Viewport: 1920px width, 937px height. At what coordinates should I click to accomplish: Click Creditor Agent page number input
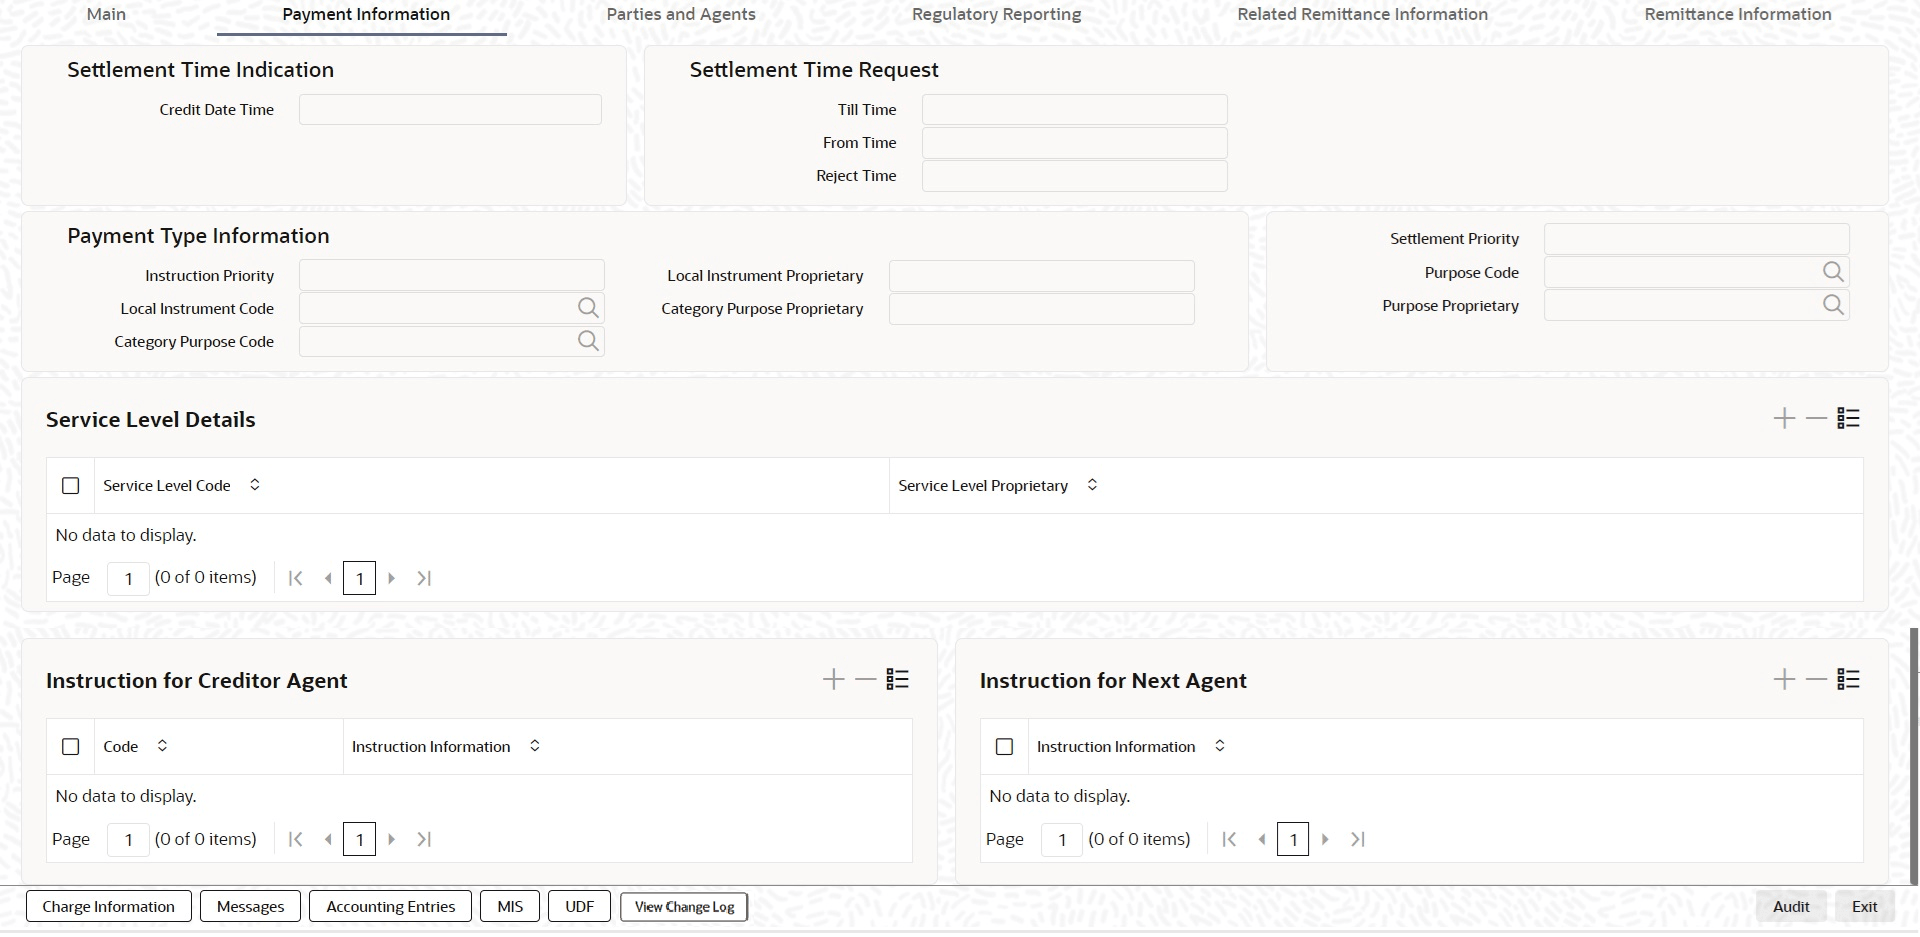(128, 840)
